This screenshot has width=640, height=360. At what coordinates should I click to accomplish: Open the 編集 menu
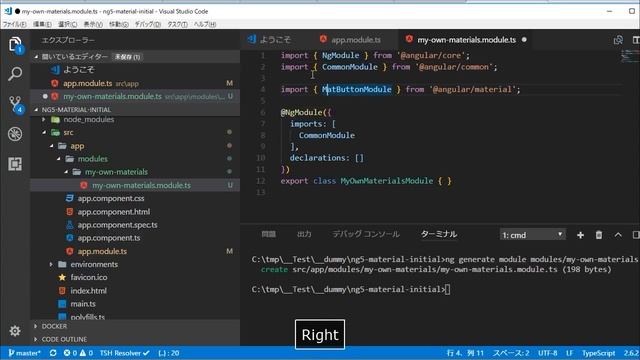point(42,24)
